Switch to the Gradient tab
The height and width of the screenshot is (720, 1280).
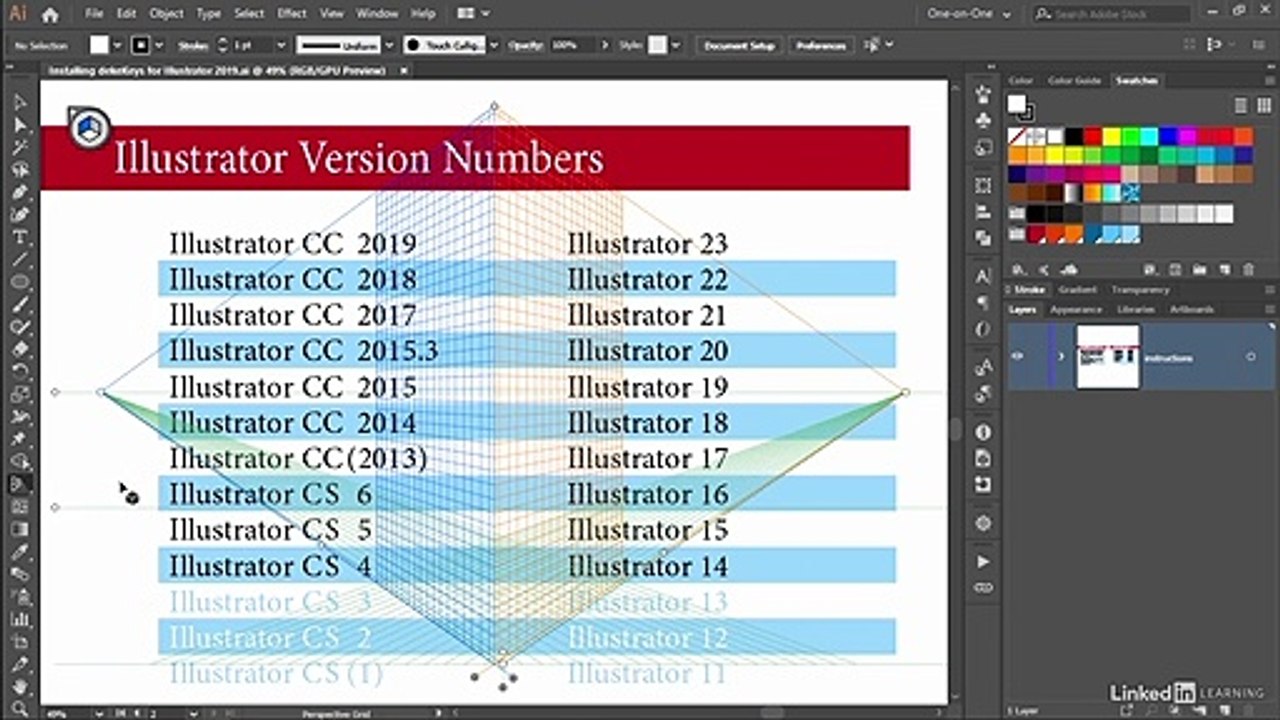[x=1077, y=290]
